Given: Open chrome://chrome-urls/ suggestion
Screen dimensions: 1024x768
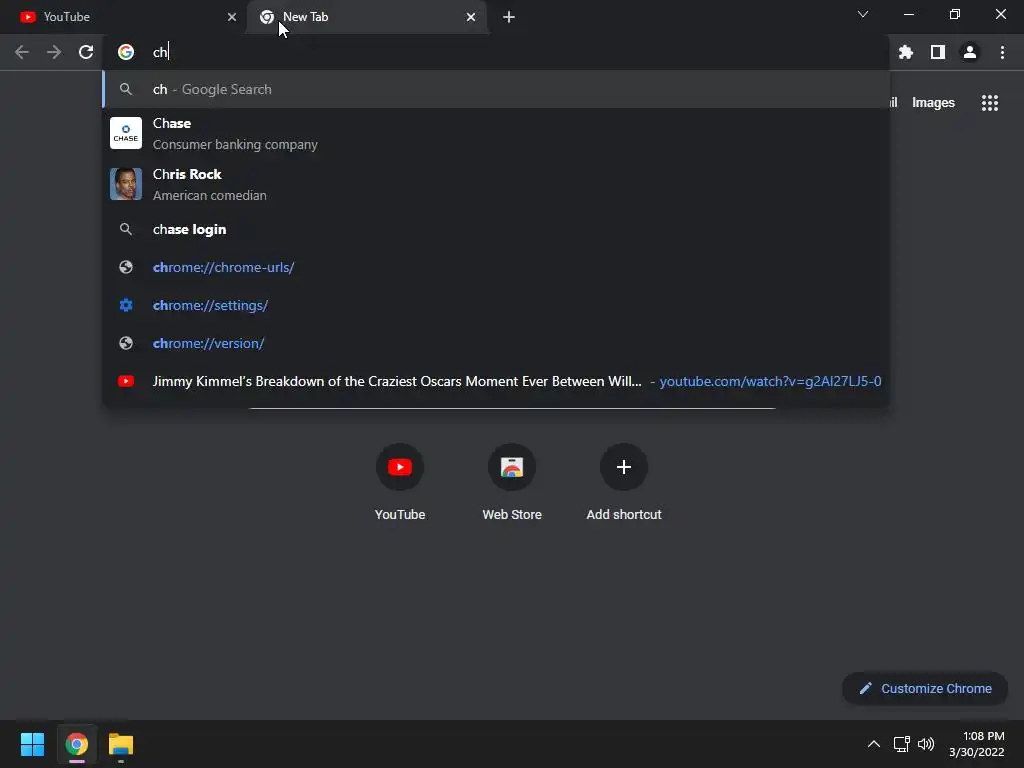Looking at the screenshot, I should [496, 267].
